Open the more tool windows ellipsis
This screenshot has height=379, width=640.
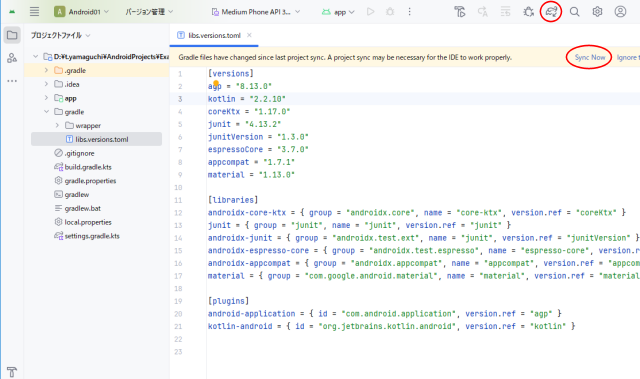(12, 81)
